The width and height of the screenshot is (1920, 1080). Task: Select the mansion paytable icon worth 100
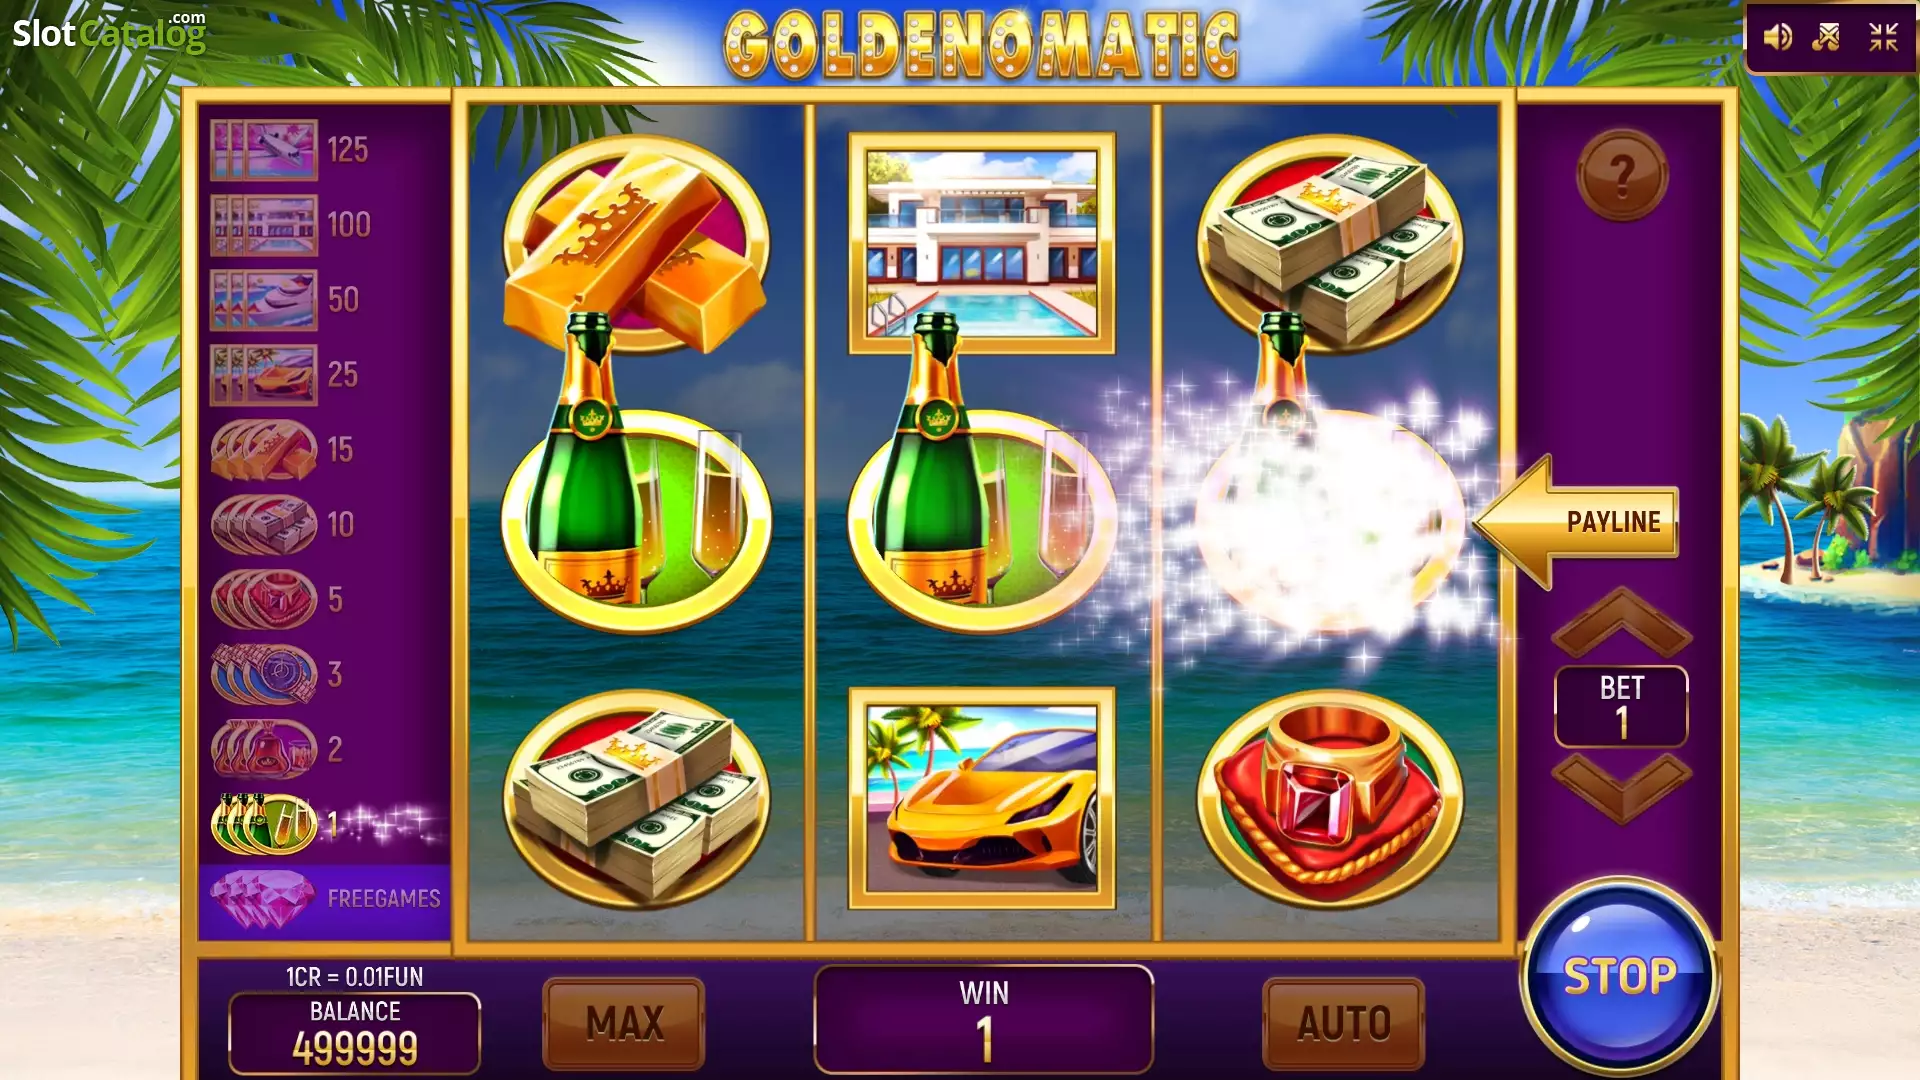click(264, 225)
